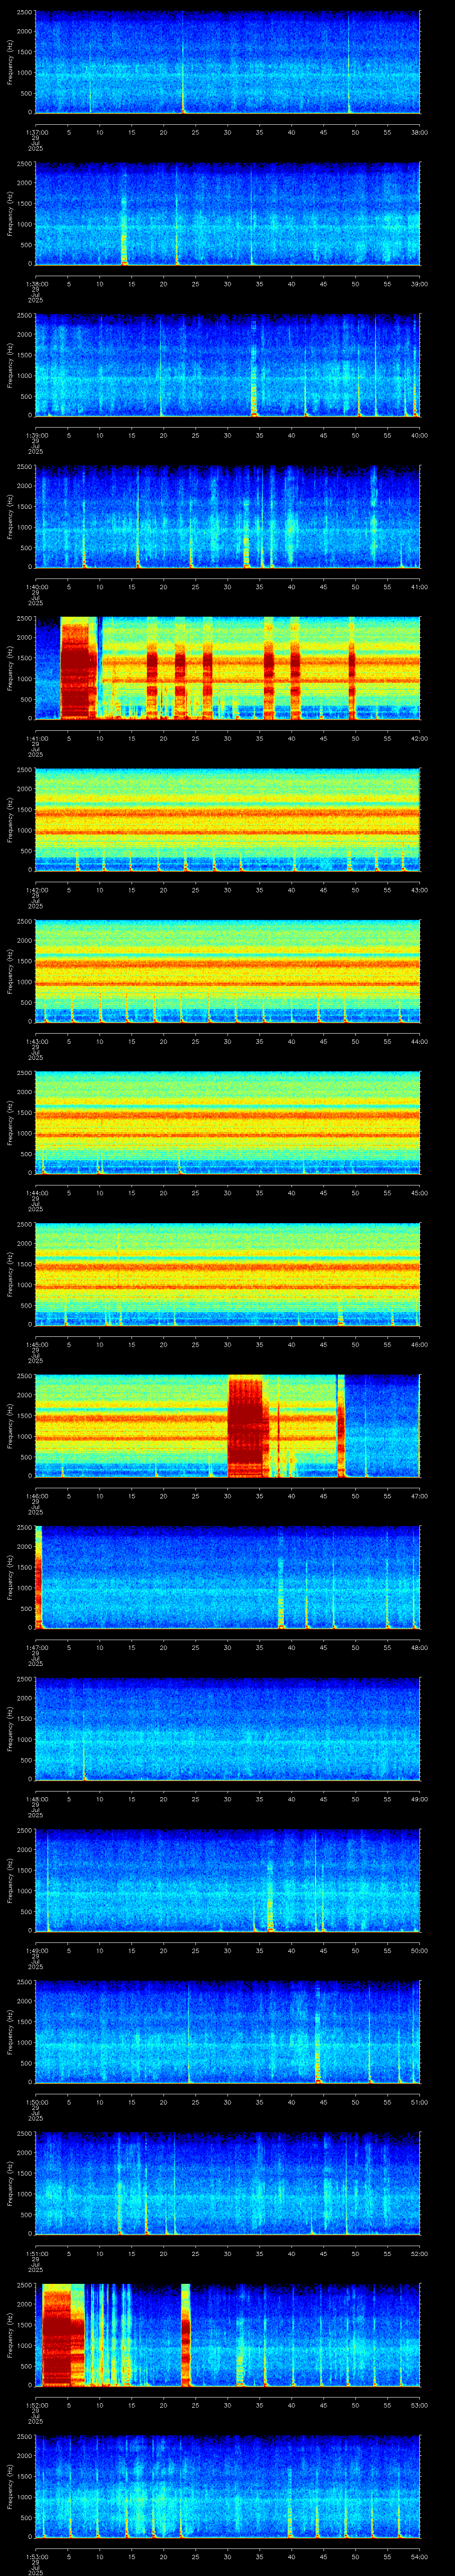Image resolution: width=455 pixels, height=2576 pixels.
Task: Click the 43:00 end time label
Action: point(419,890)
